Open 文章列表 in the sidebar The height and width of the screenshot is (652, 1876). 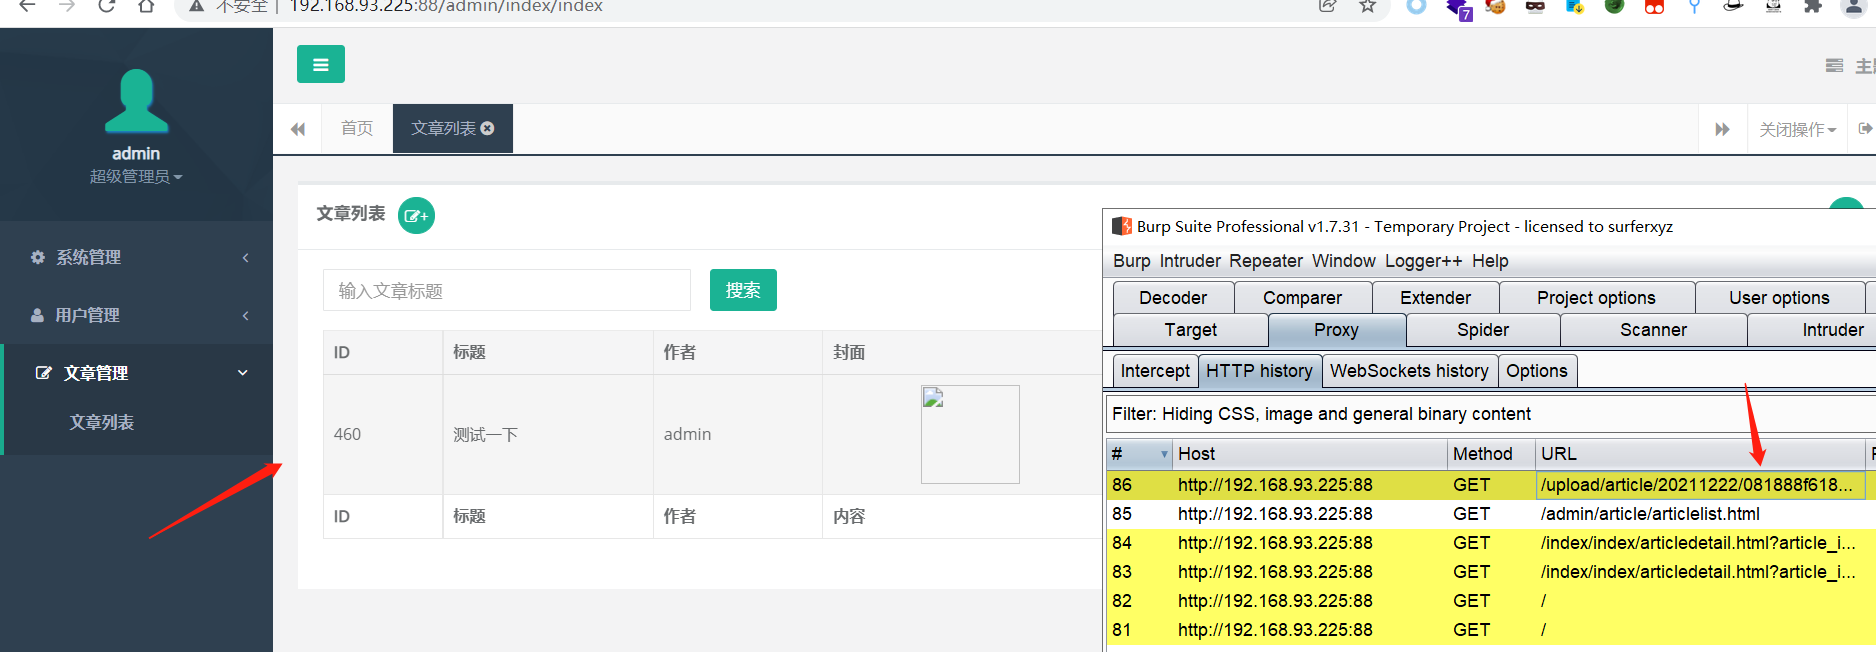click(x=102, y=423)
